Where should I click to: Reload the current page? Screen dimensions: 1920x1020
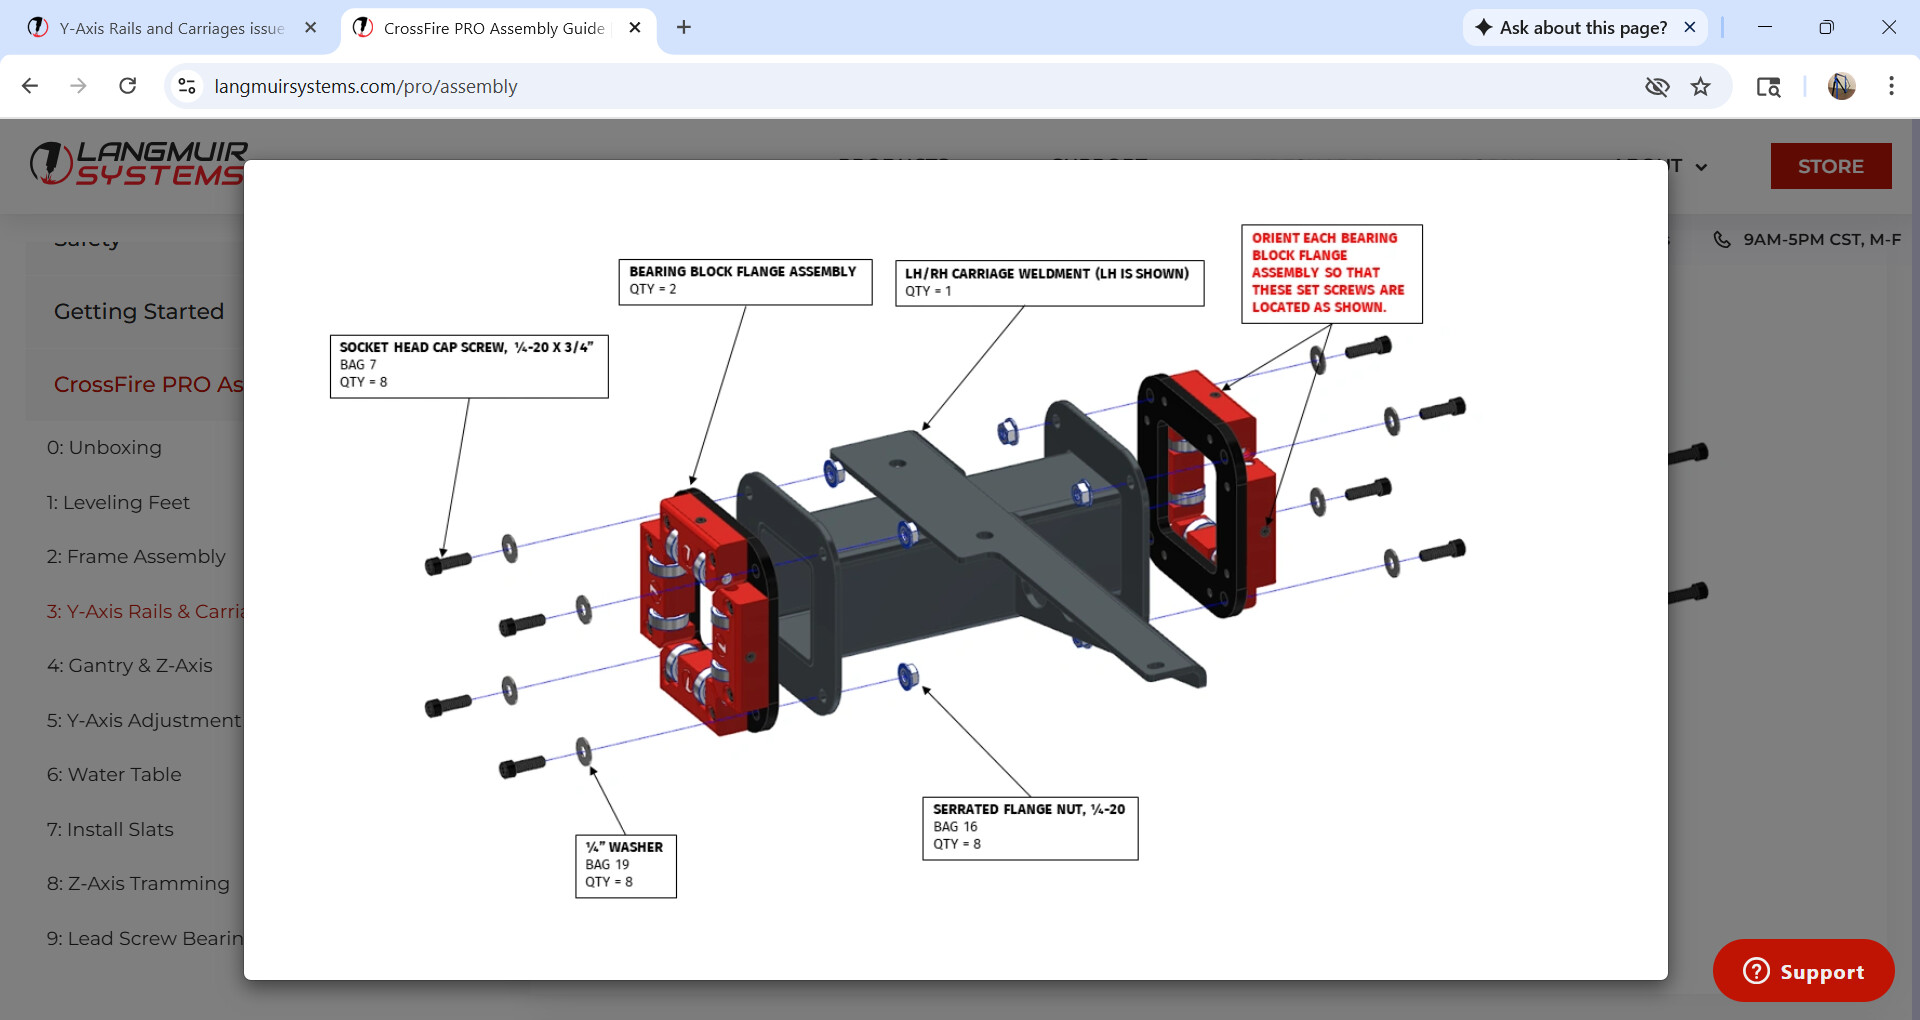pyautogui.click(x=127, y=86)
